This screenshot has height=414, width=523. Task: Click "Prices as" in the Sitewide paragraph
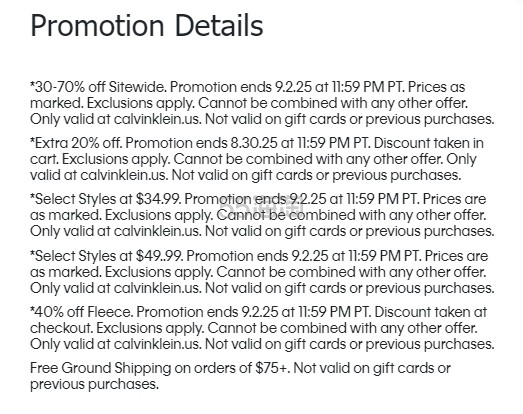[437, 87]
